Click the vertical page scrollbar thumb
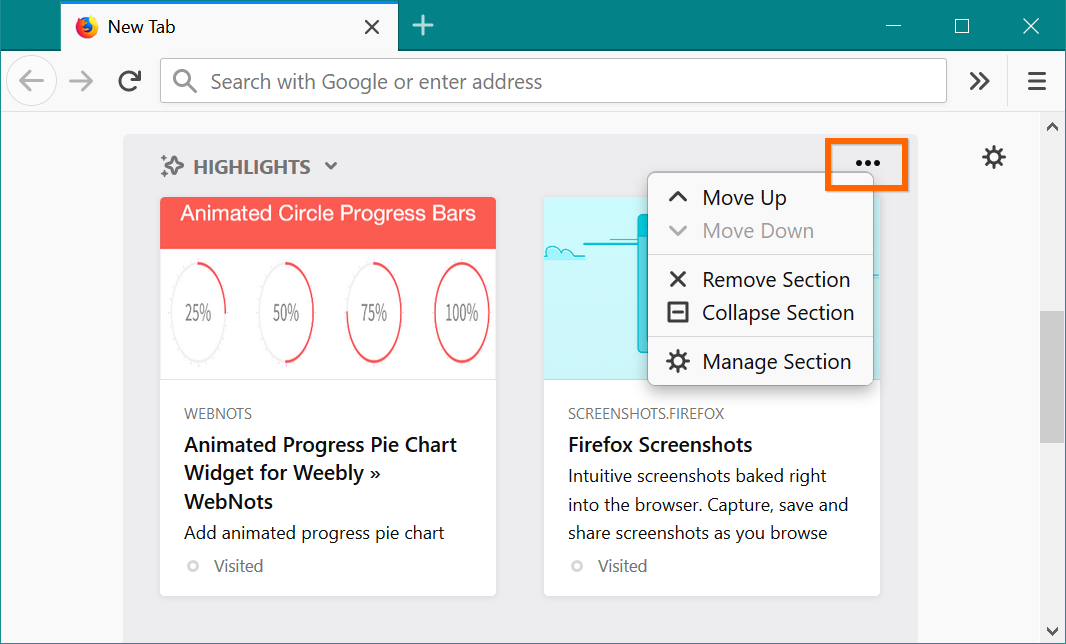Viewport: 1066px width, 644px height. click(1052, 375)
